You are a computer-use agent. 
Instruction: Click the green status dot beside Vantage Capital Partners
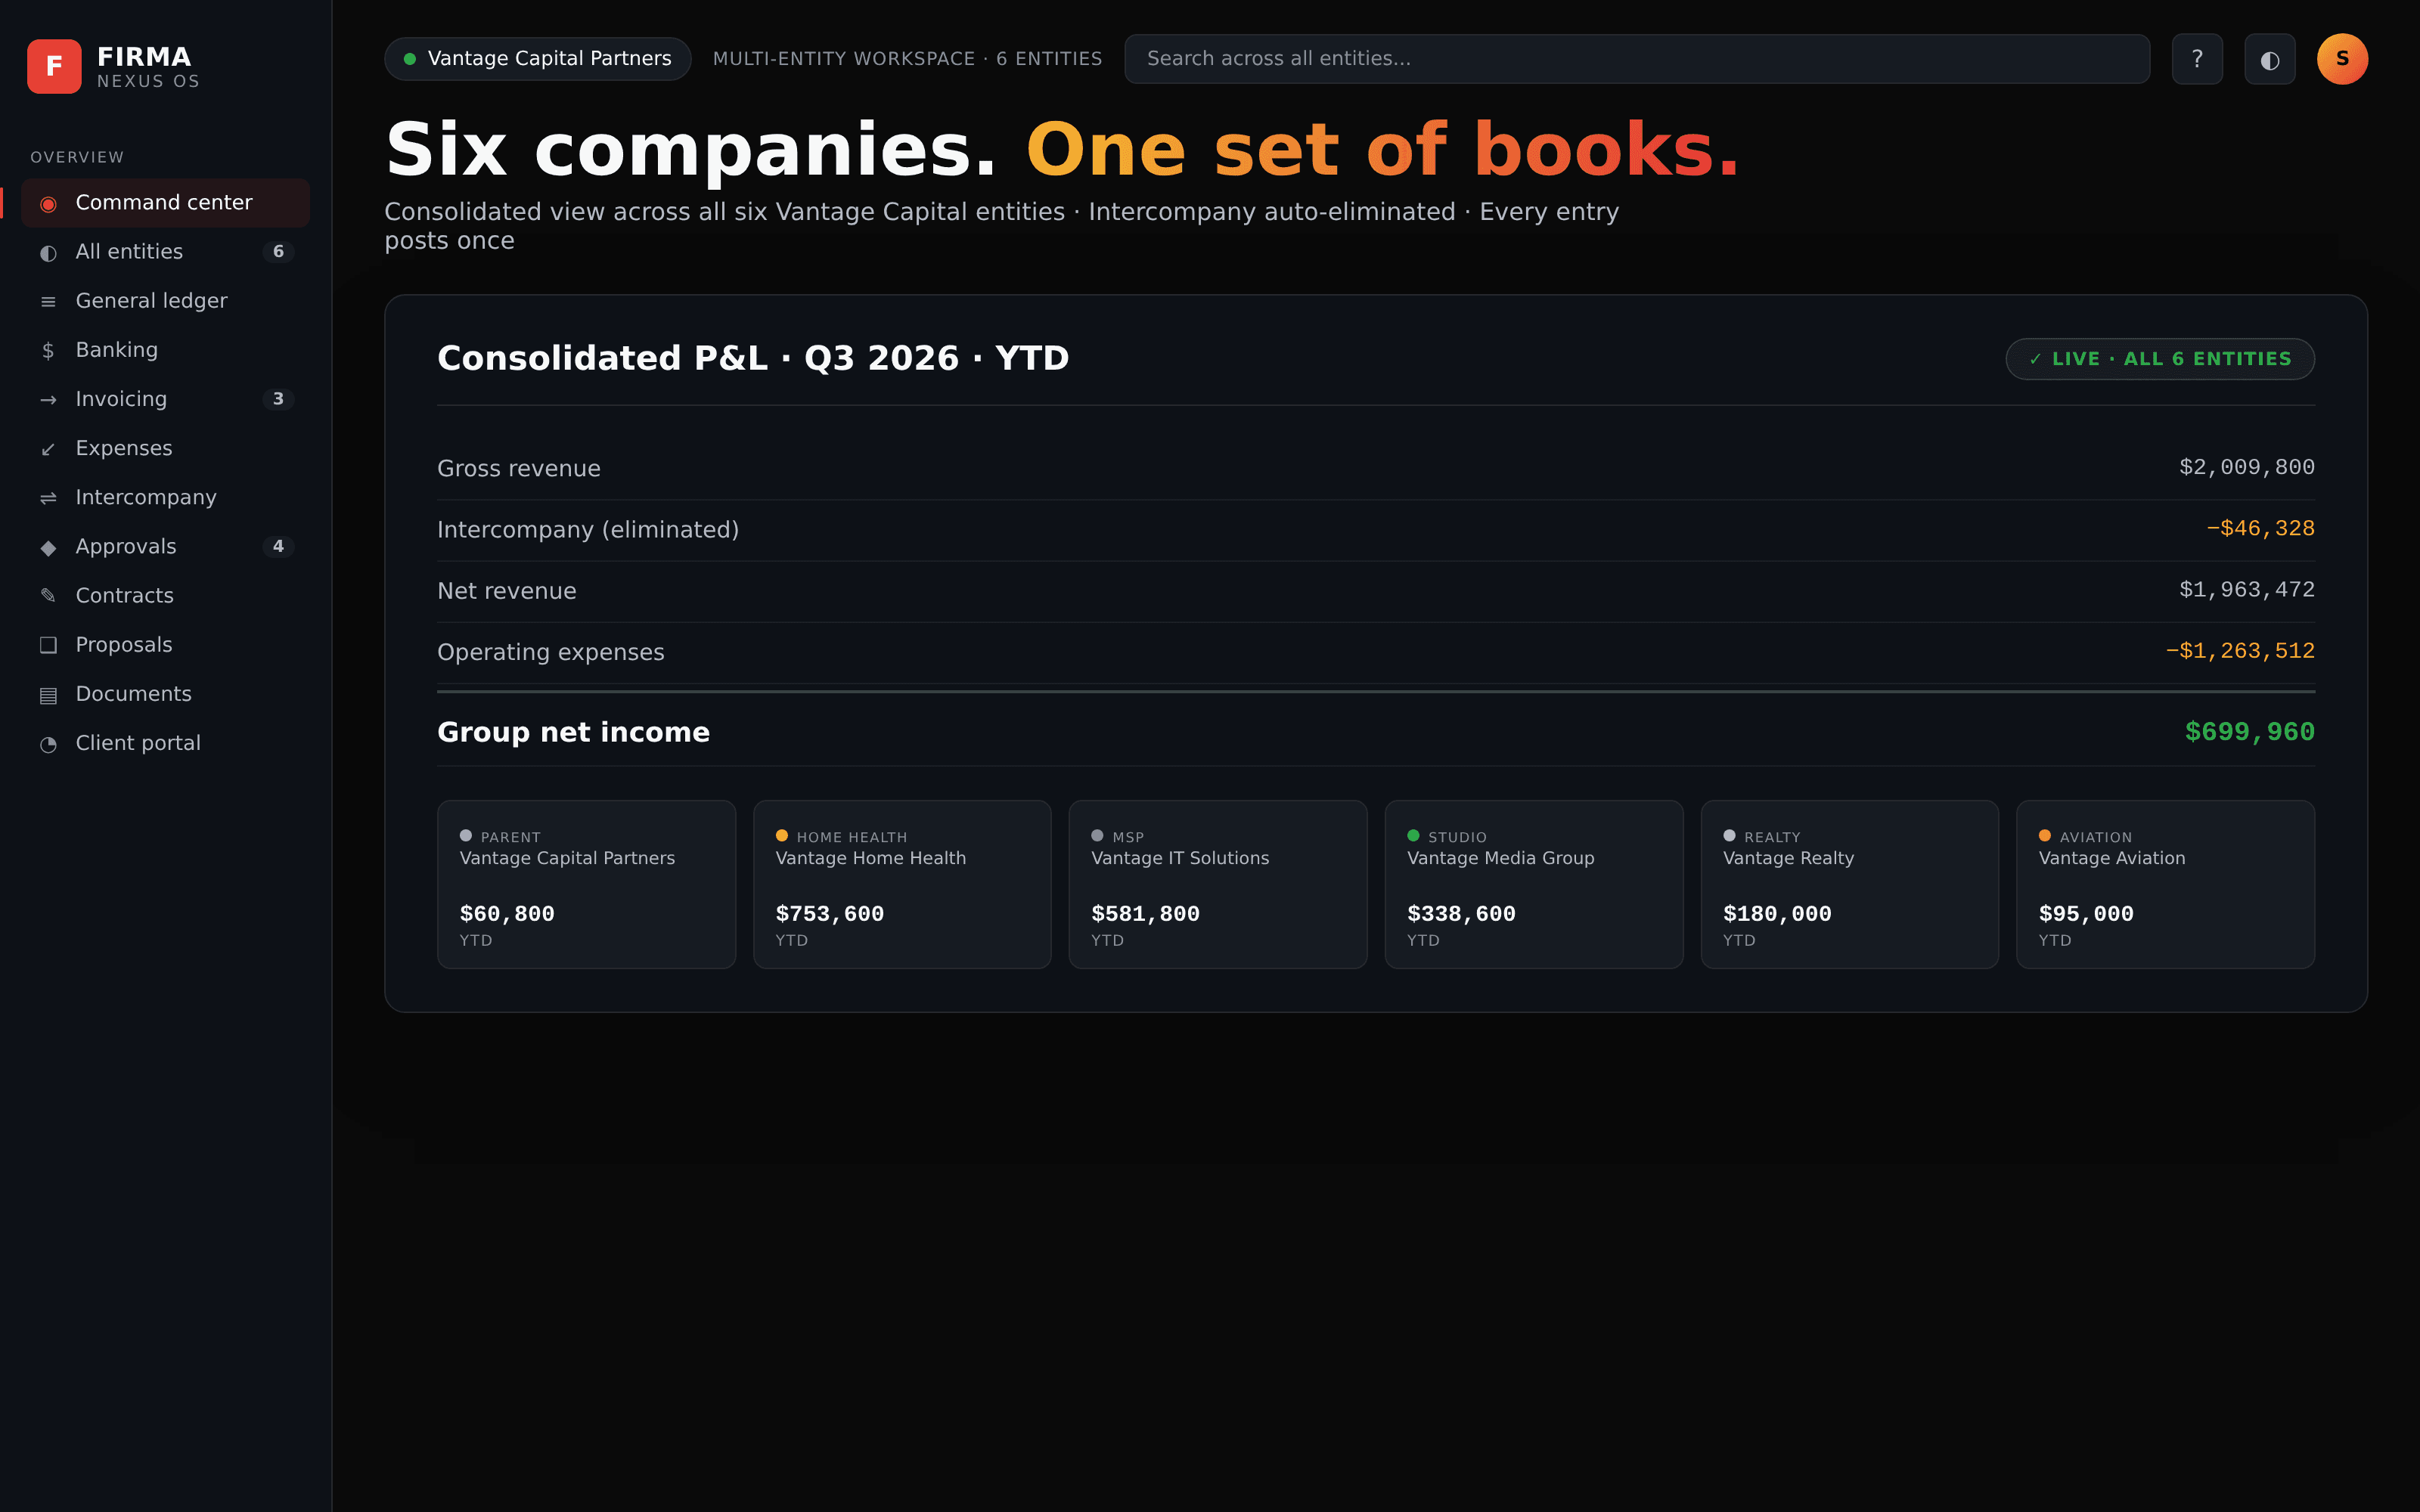[410, 59]
